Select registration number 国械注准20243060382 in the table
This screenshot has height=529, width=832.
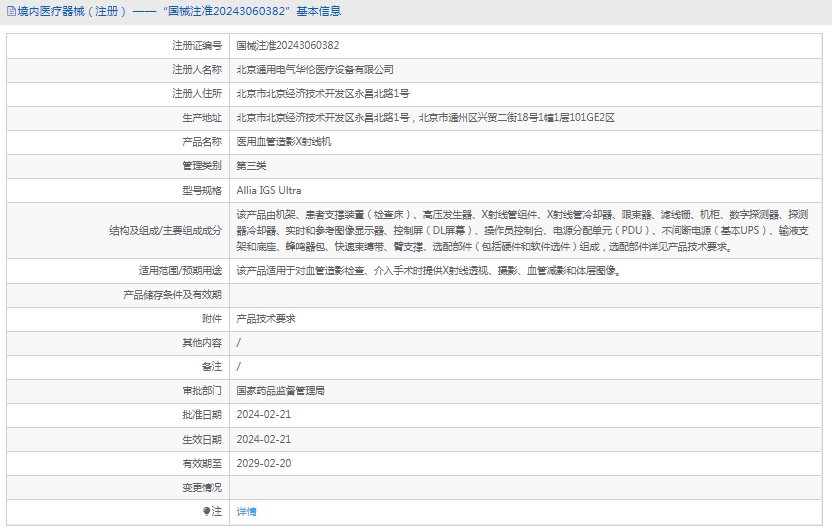click(287, 45)
